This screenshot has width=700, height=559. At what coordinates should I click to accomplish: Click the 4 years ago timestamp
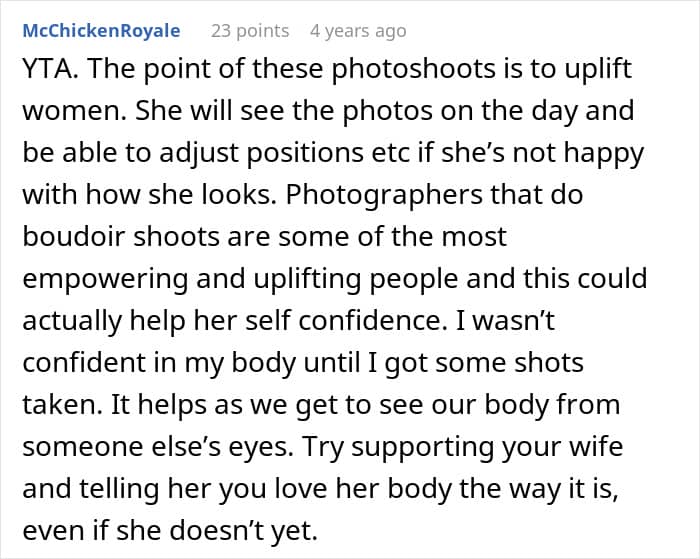pyautogui.click(x=358, y=31)
